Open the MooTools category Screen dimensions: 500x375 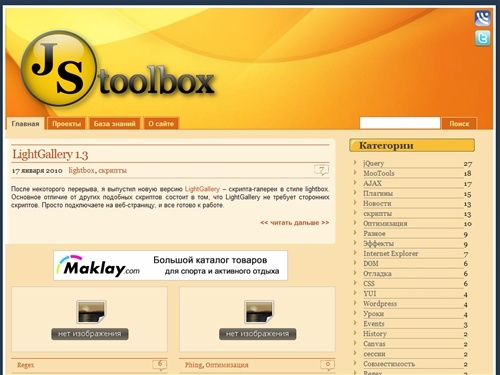[379, 173]
